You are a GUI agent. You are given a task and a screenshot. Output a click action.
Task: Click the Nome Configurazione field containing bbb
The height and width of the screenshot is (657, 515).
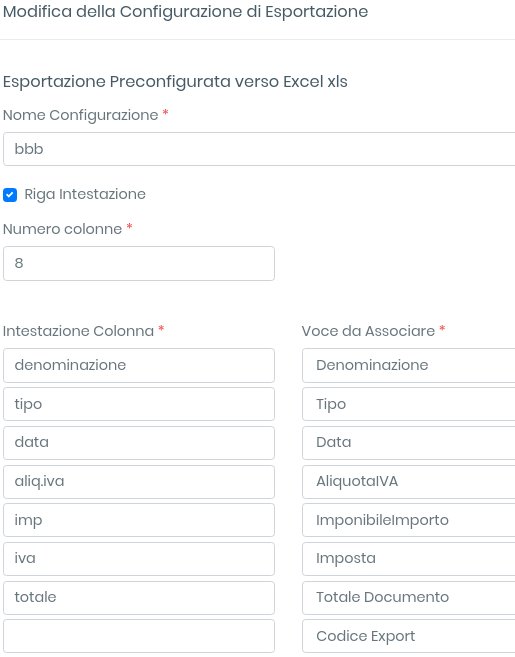pos(259,149)
